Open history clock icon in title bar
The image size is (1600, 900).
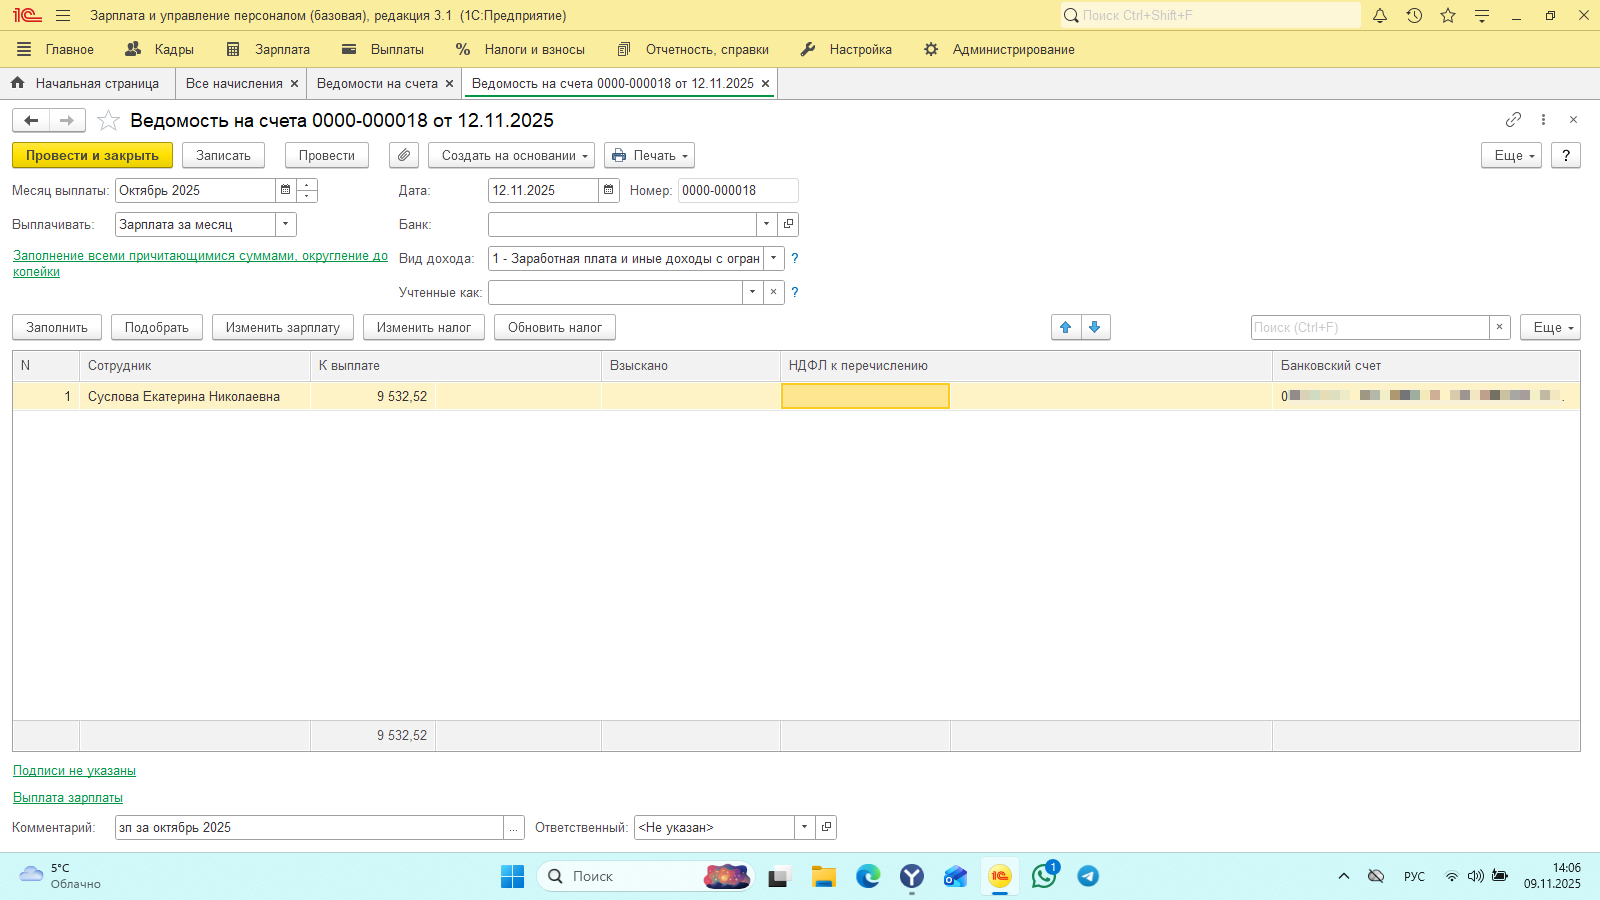[x=1414, y=15]
